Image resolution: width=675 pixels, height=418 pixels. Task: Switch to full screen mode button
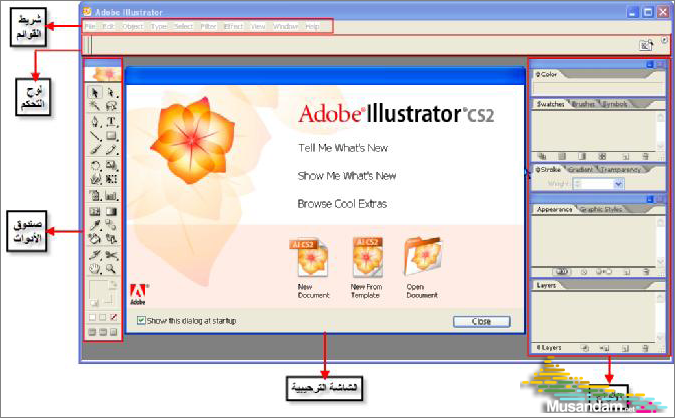coord(114,332)
